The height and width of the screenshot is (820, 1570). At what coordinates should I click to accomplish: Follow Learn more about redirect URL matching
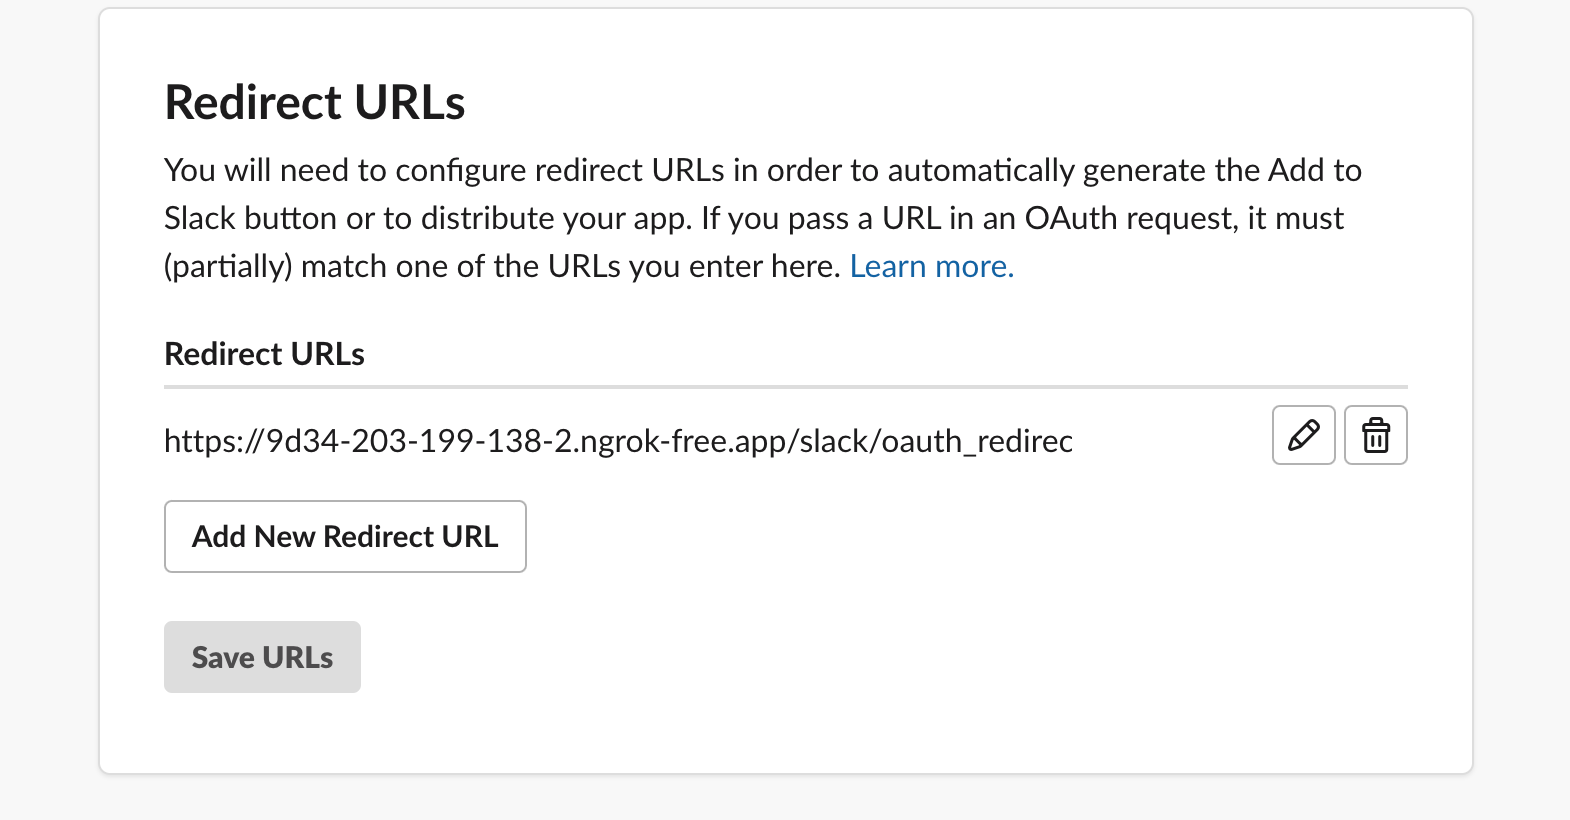(x=931, y=266)
